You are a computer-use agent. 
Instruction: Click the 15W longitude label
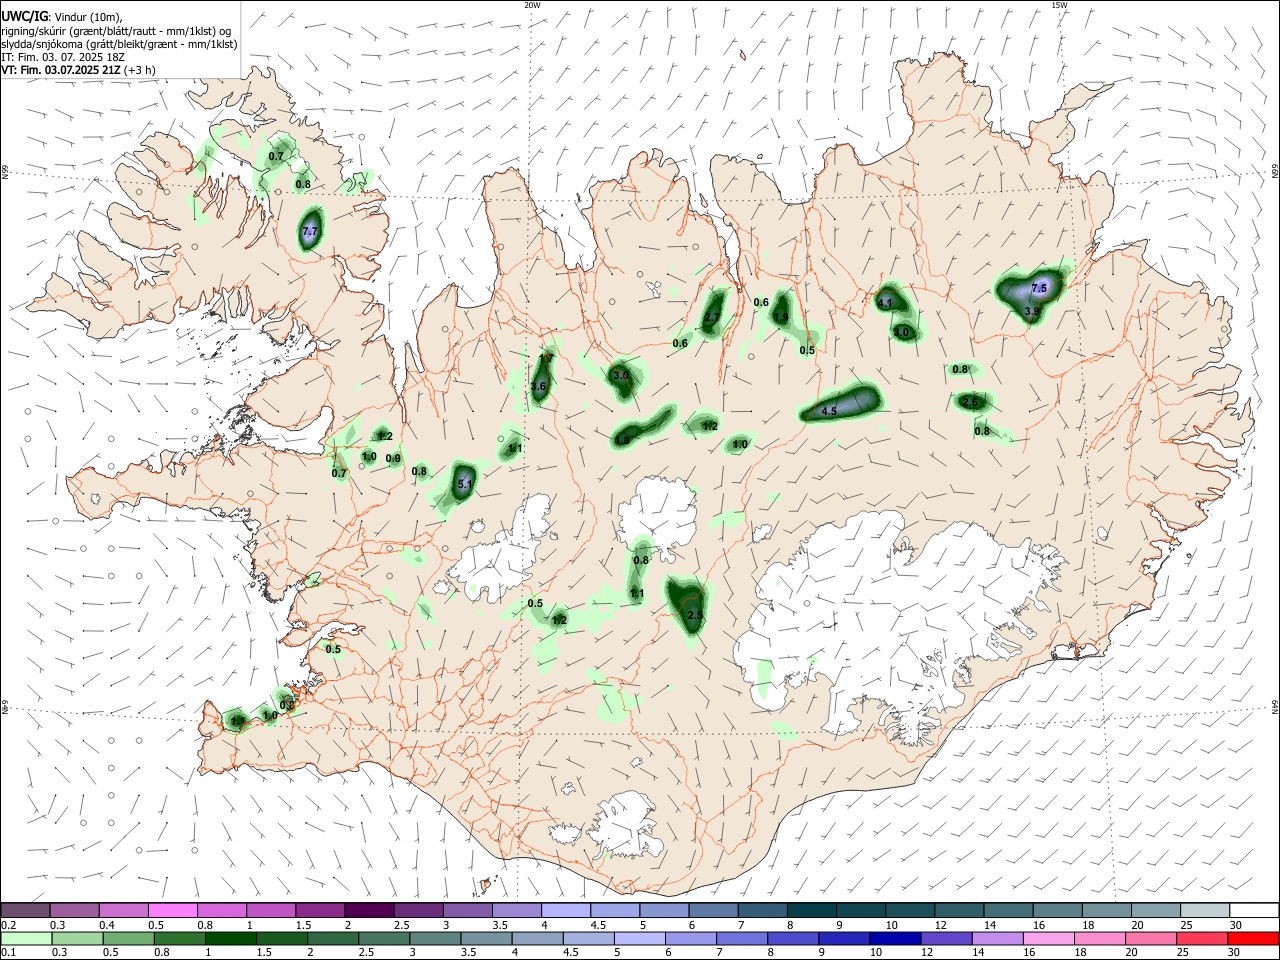(x=1059, y=4)
